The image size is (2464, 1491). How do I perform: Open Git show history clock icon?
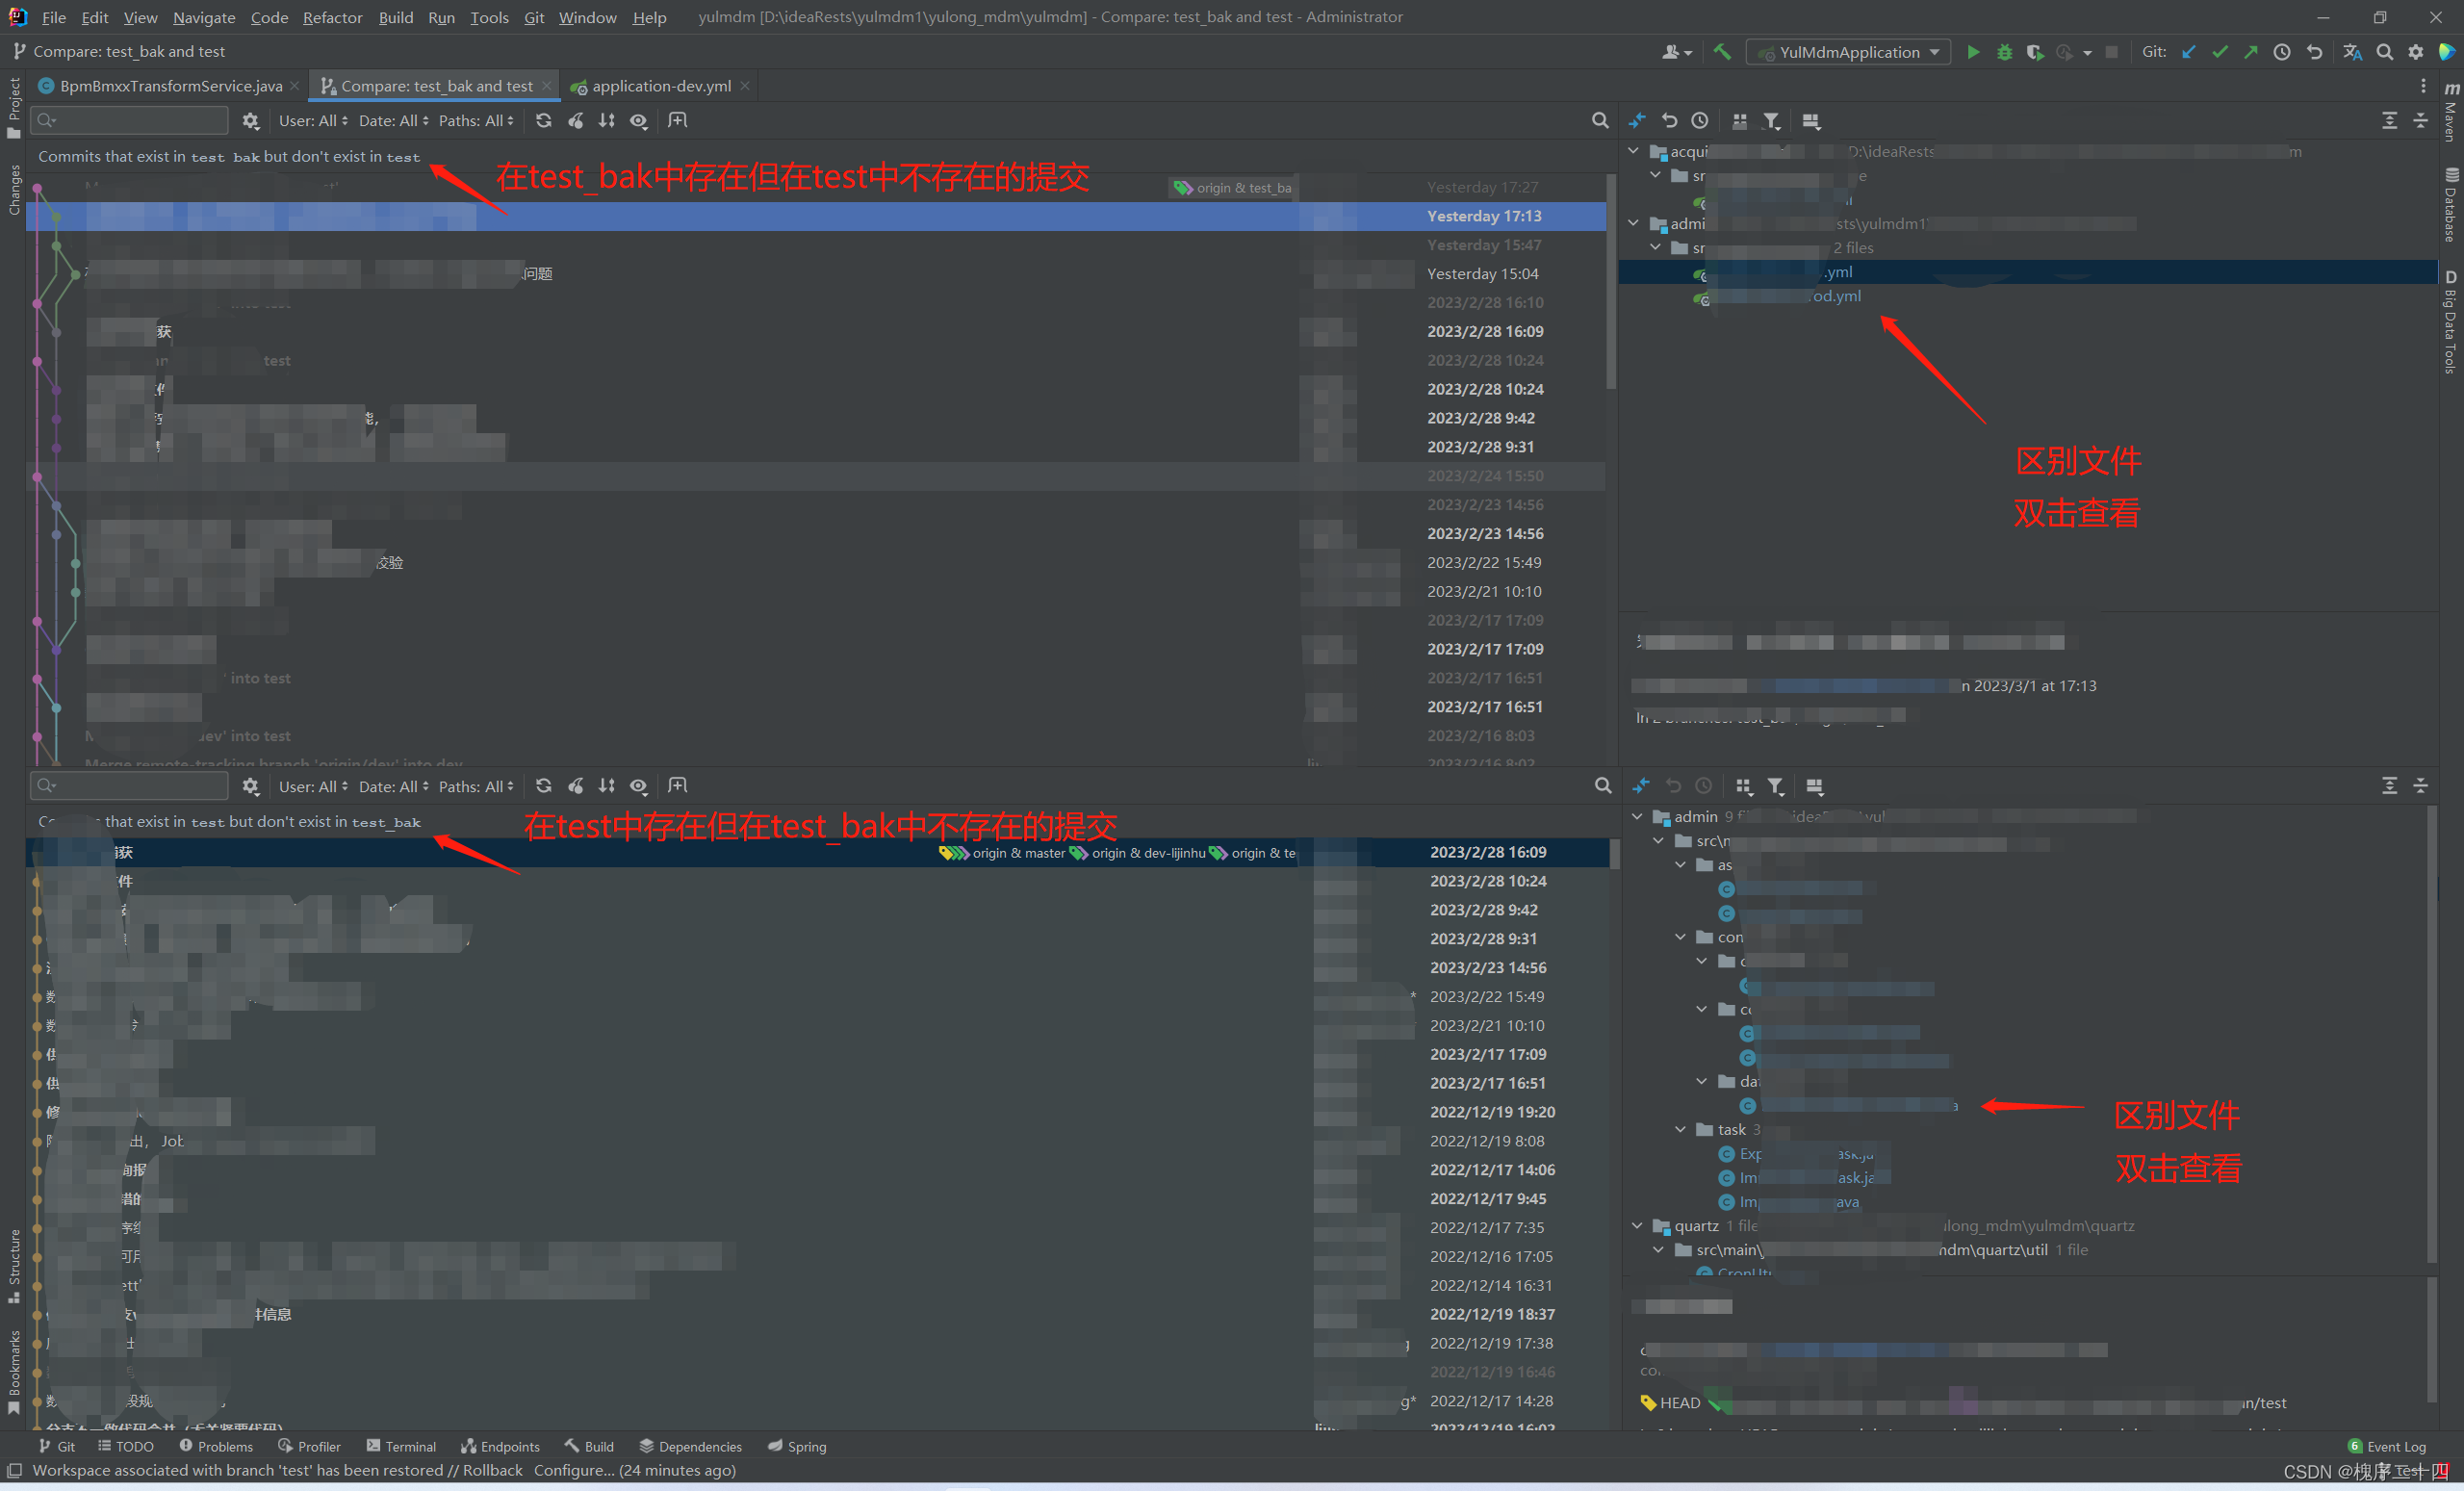pos(2281,52)
